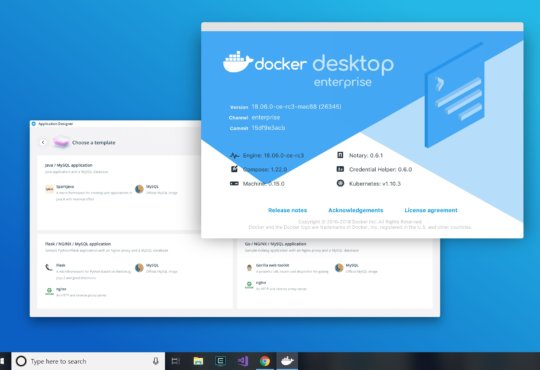The height and width of the screenshot is (370, 540).
Task: Click the Flask service name
Action: pos(61,265)
